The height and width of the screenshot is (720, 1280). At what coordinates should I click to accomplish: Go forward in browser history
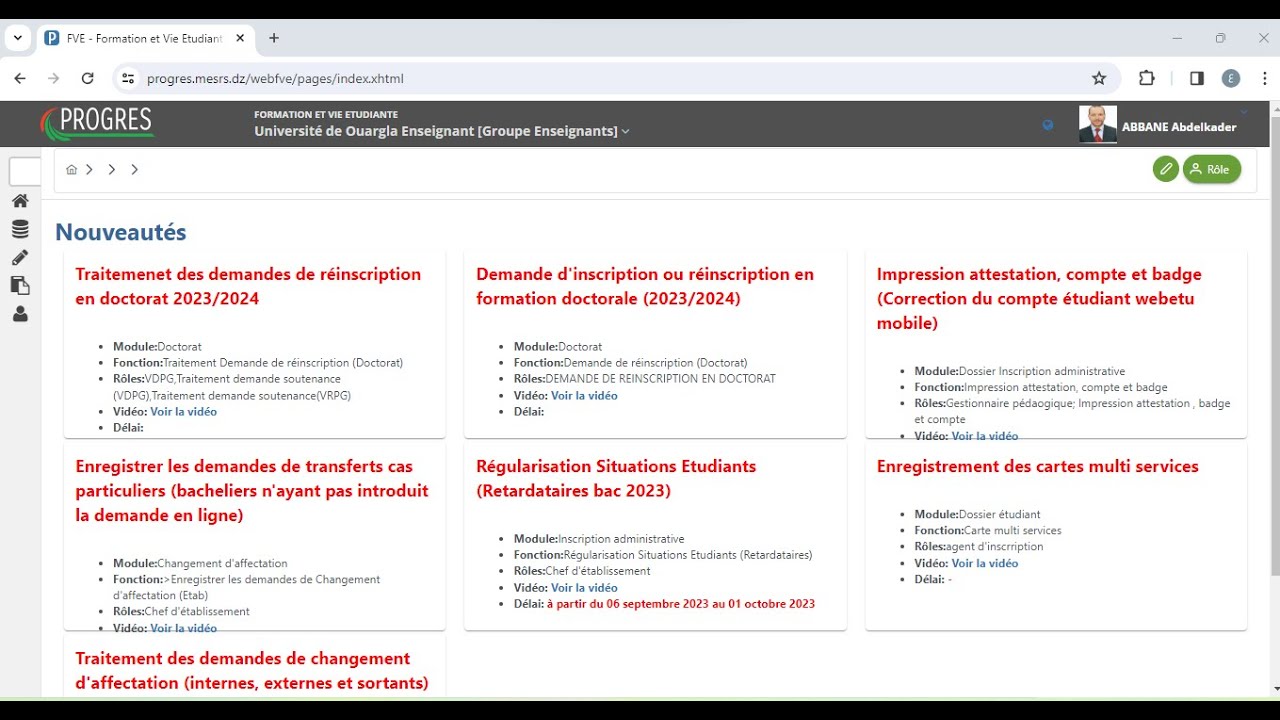[54, 78]
